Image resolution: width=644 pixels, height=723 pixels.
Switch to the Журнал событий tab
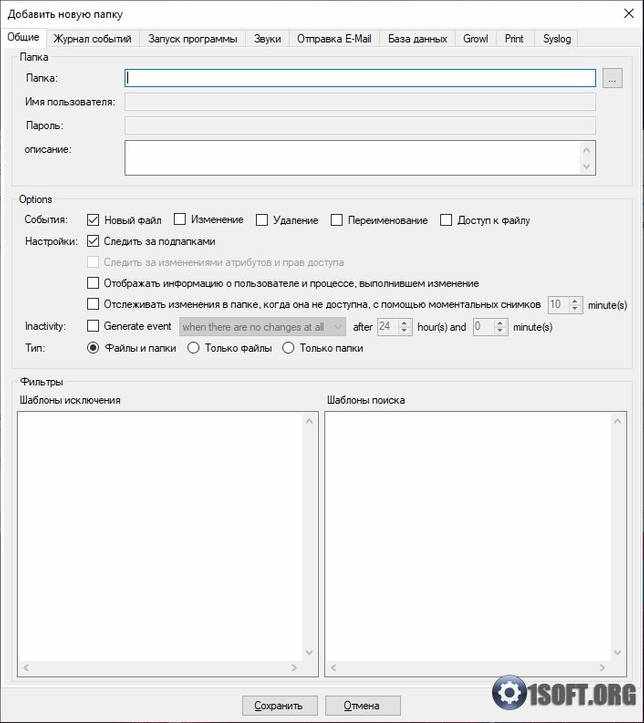[92, 39]
